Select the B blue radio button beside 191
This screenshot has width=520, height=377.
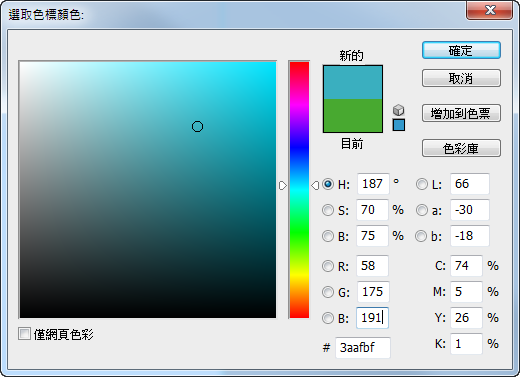coord(328,318)
